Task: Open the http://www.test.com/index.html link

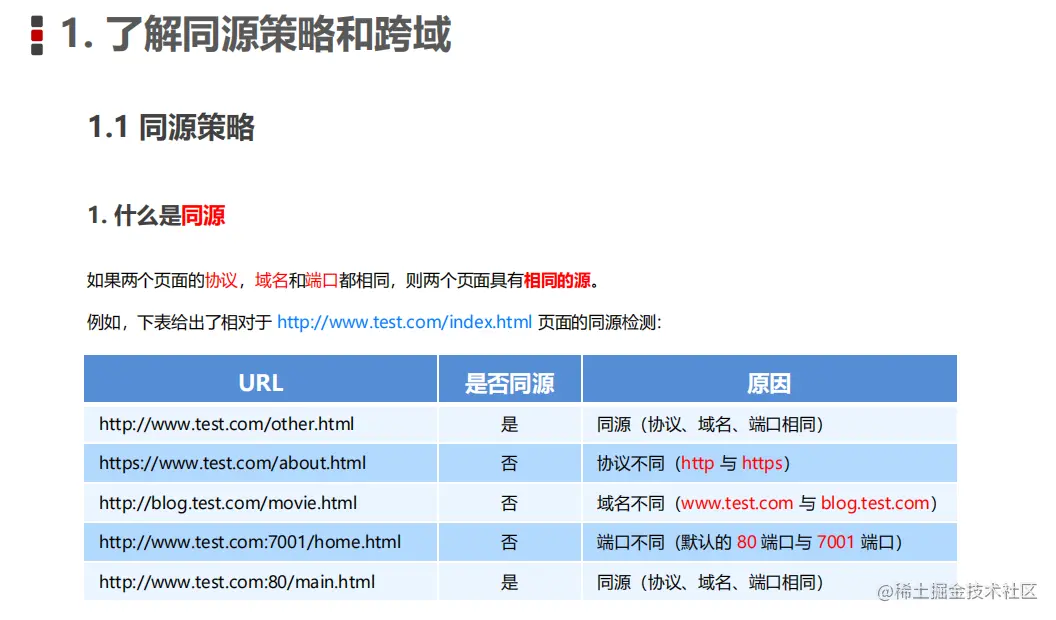Action: [404, 322]
